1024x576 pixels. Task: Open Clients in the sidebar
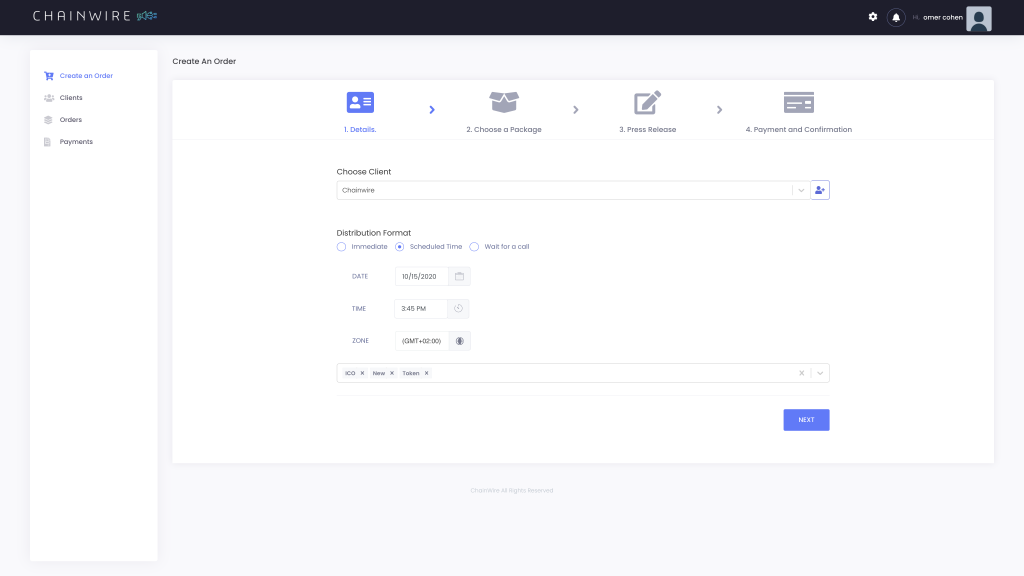tap(71, 98)
